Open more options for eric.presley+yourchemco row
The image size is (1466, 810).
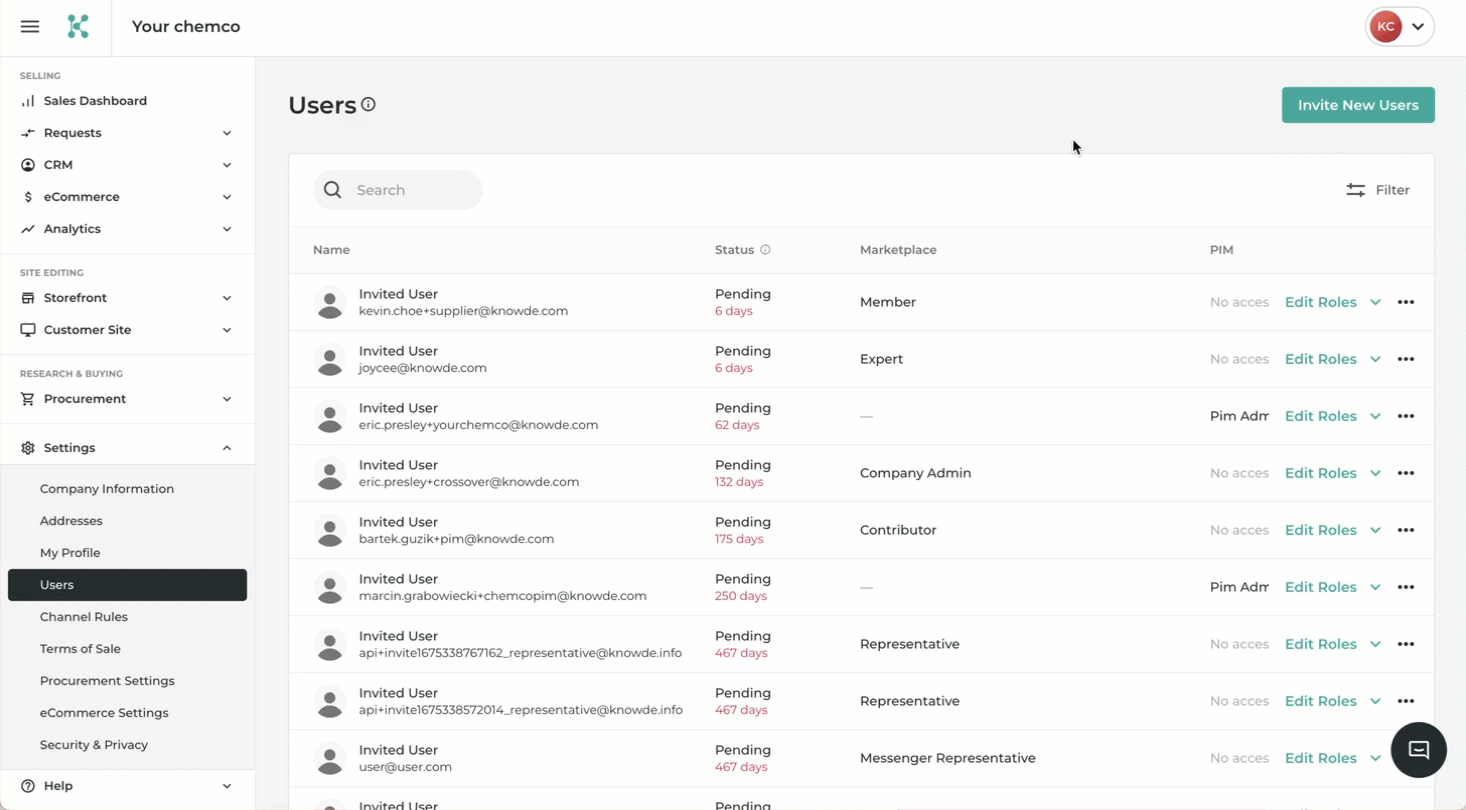tap(1406, 416)
